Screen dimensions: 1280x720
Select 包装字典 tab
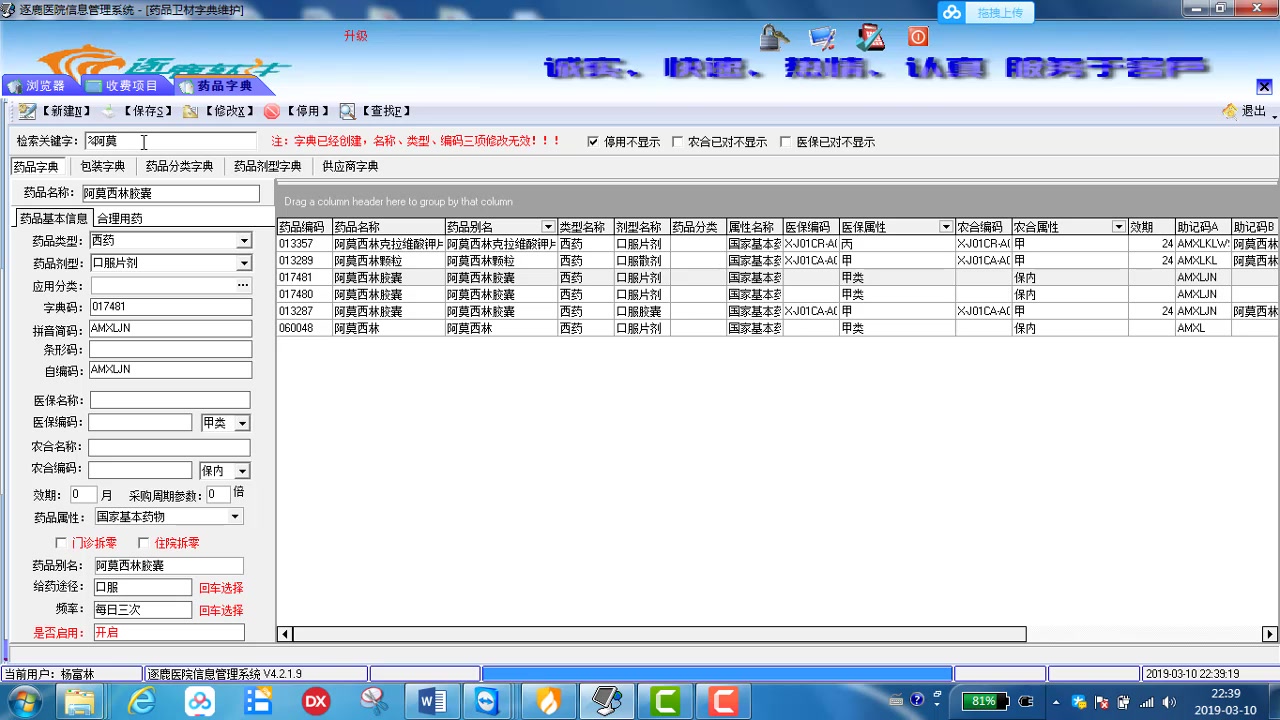coord(102,167)
